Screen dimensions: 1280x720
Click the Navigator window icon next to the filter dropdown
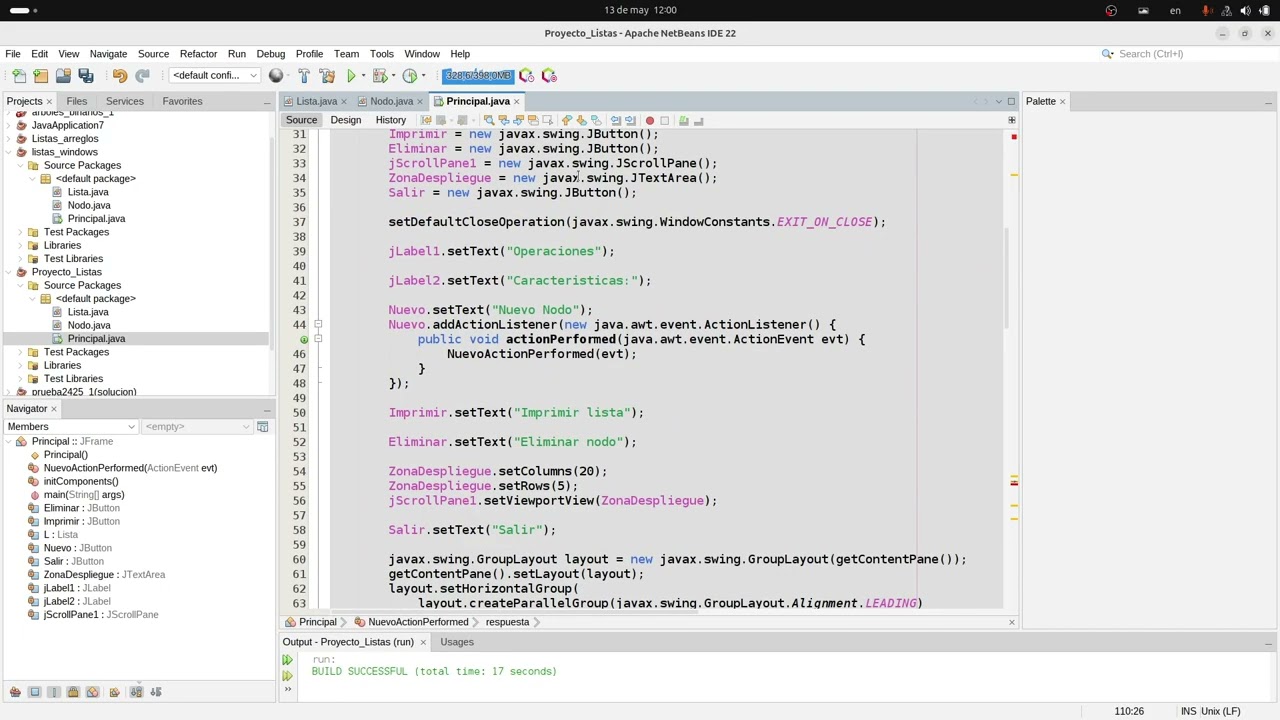(x=262, y=427)
